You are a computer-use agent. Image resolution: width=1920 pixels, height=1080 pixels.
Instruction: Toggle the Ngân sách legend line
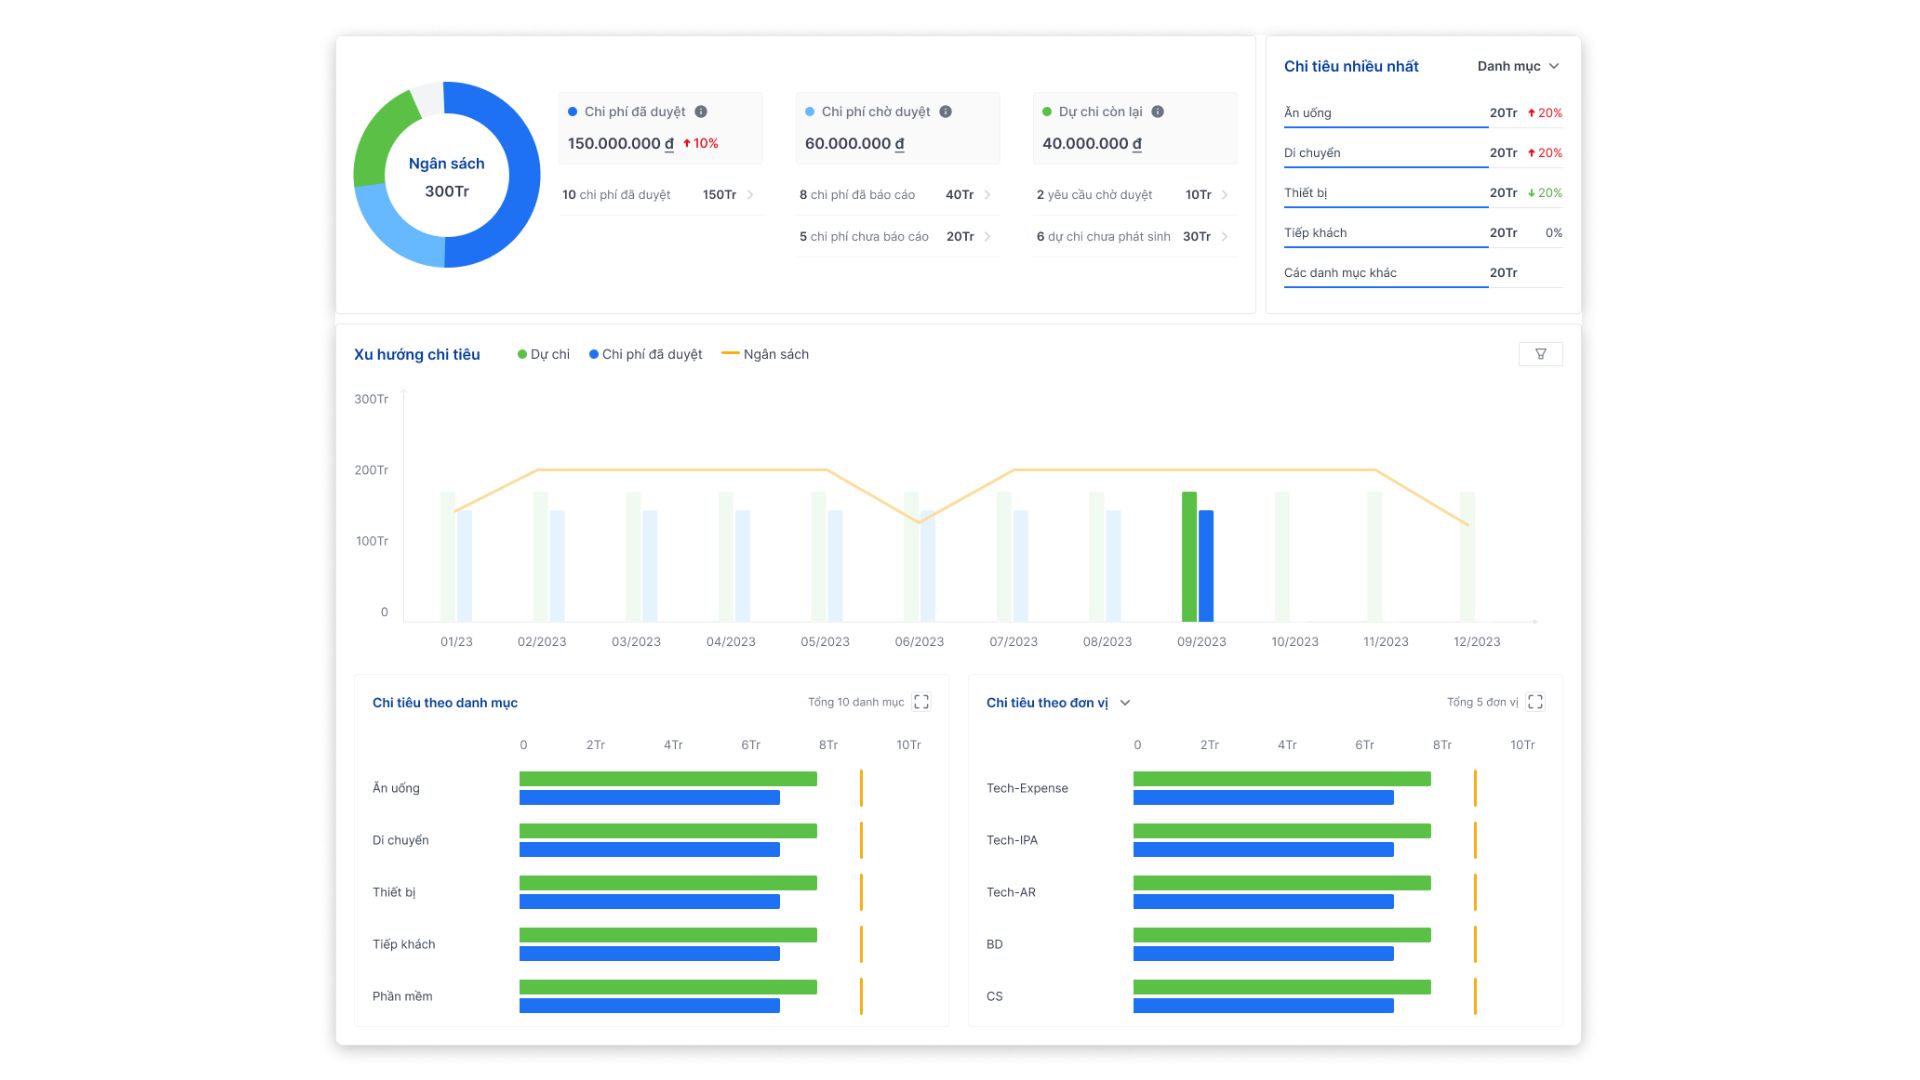tap(765, 354)
